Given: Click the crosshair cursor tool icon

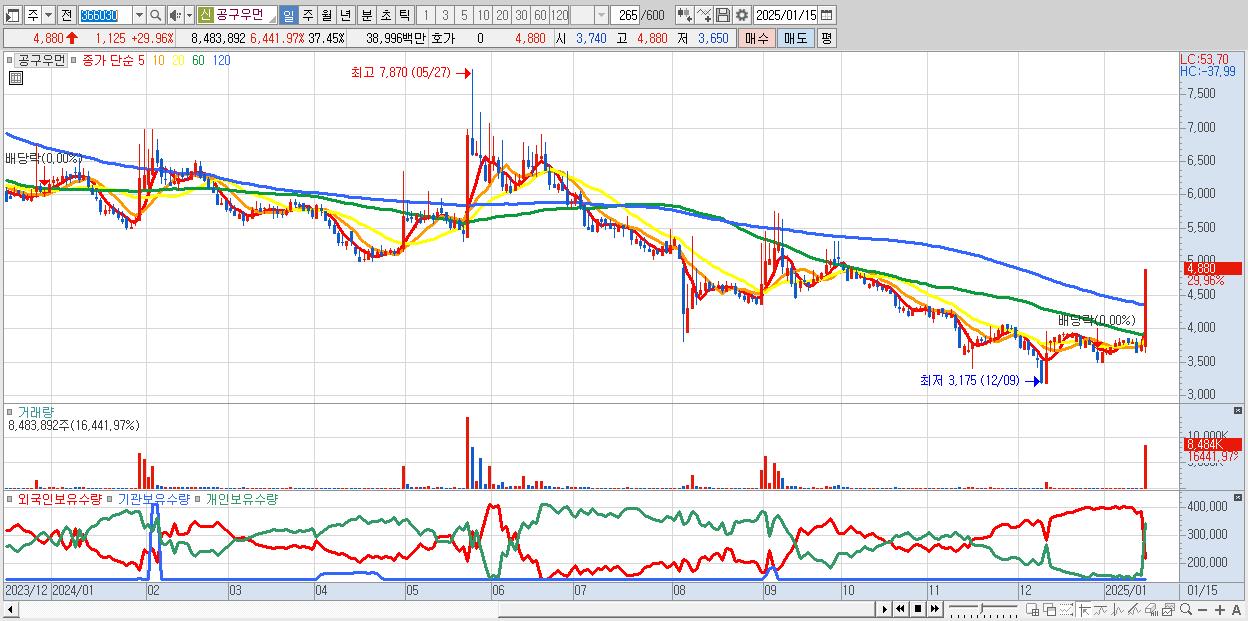Looking at the screenshot, I should tap(1084, 610).
